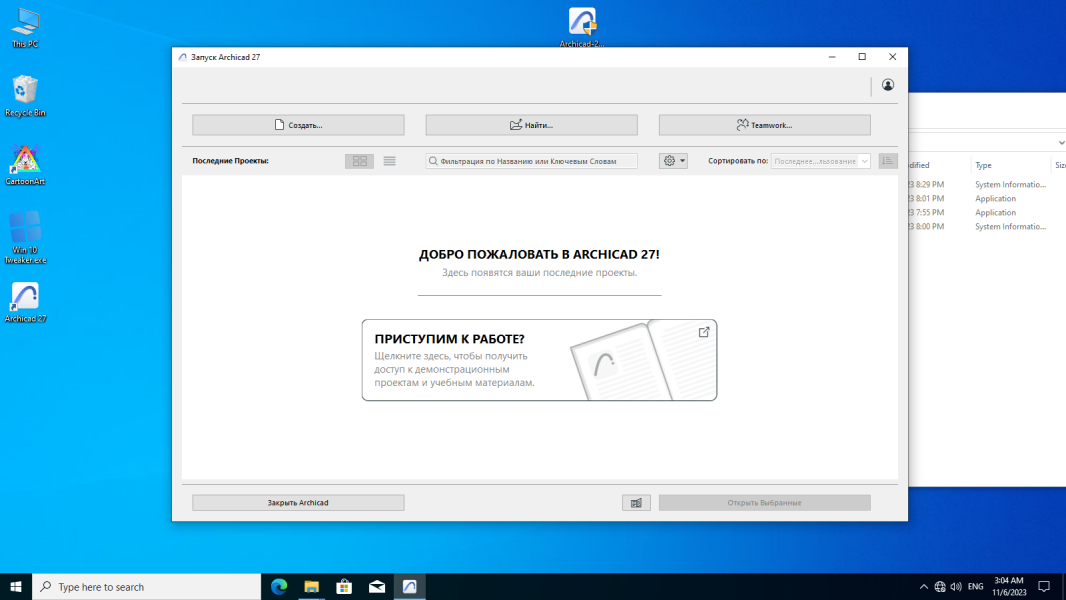Switch recent projects to list view

coord(390,161)
